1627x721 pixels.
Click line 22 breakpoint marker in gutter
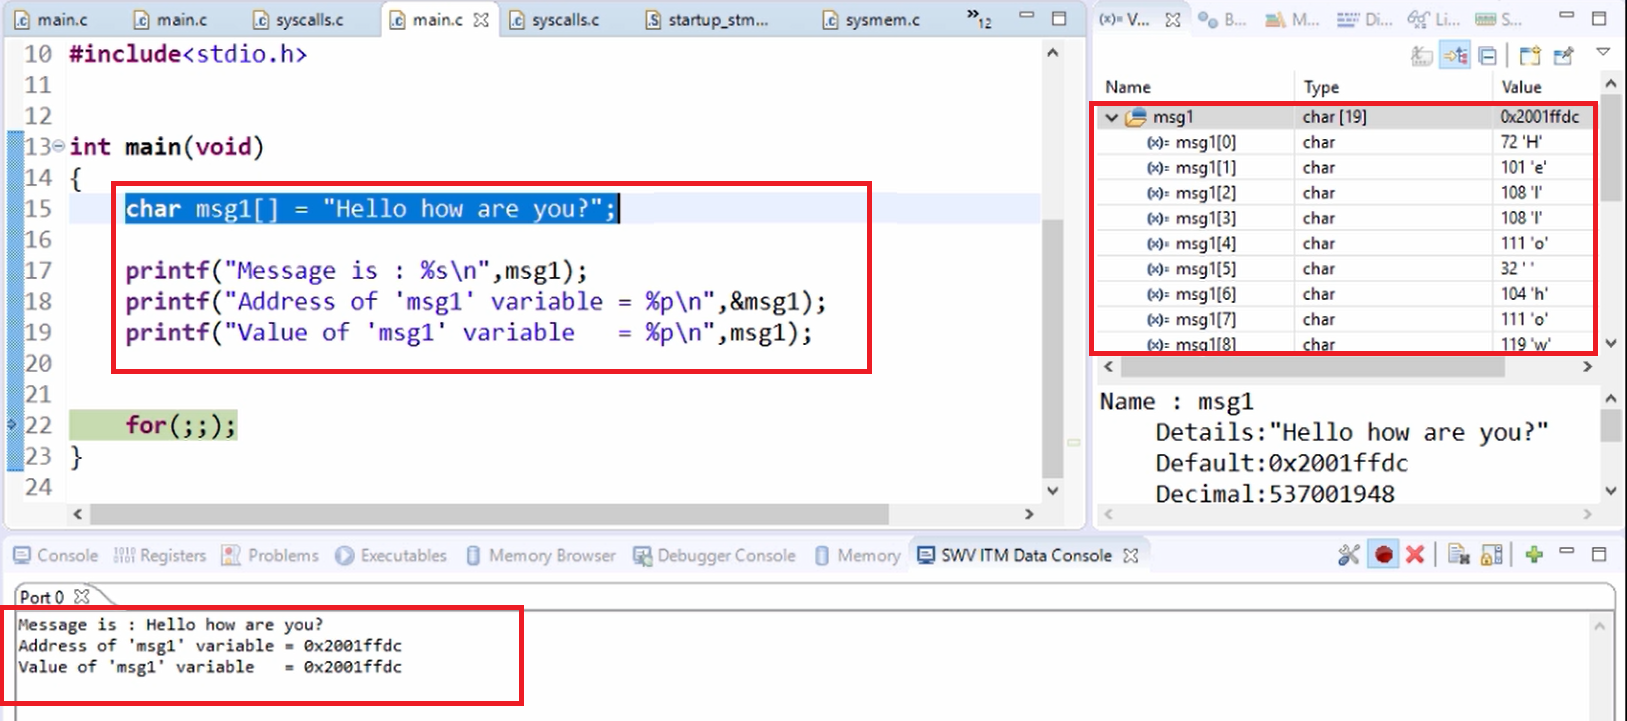13,425
